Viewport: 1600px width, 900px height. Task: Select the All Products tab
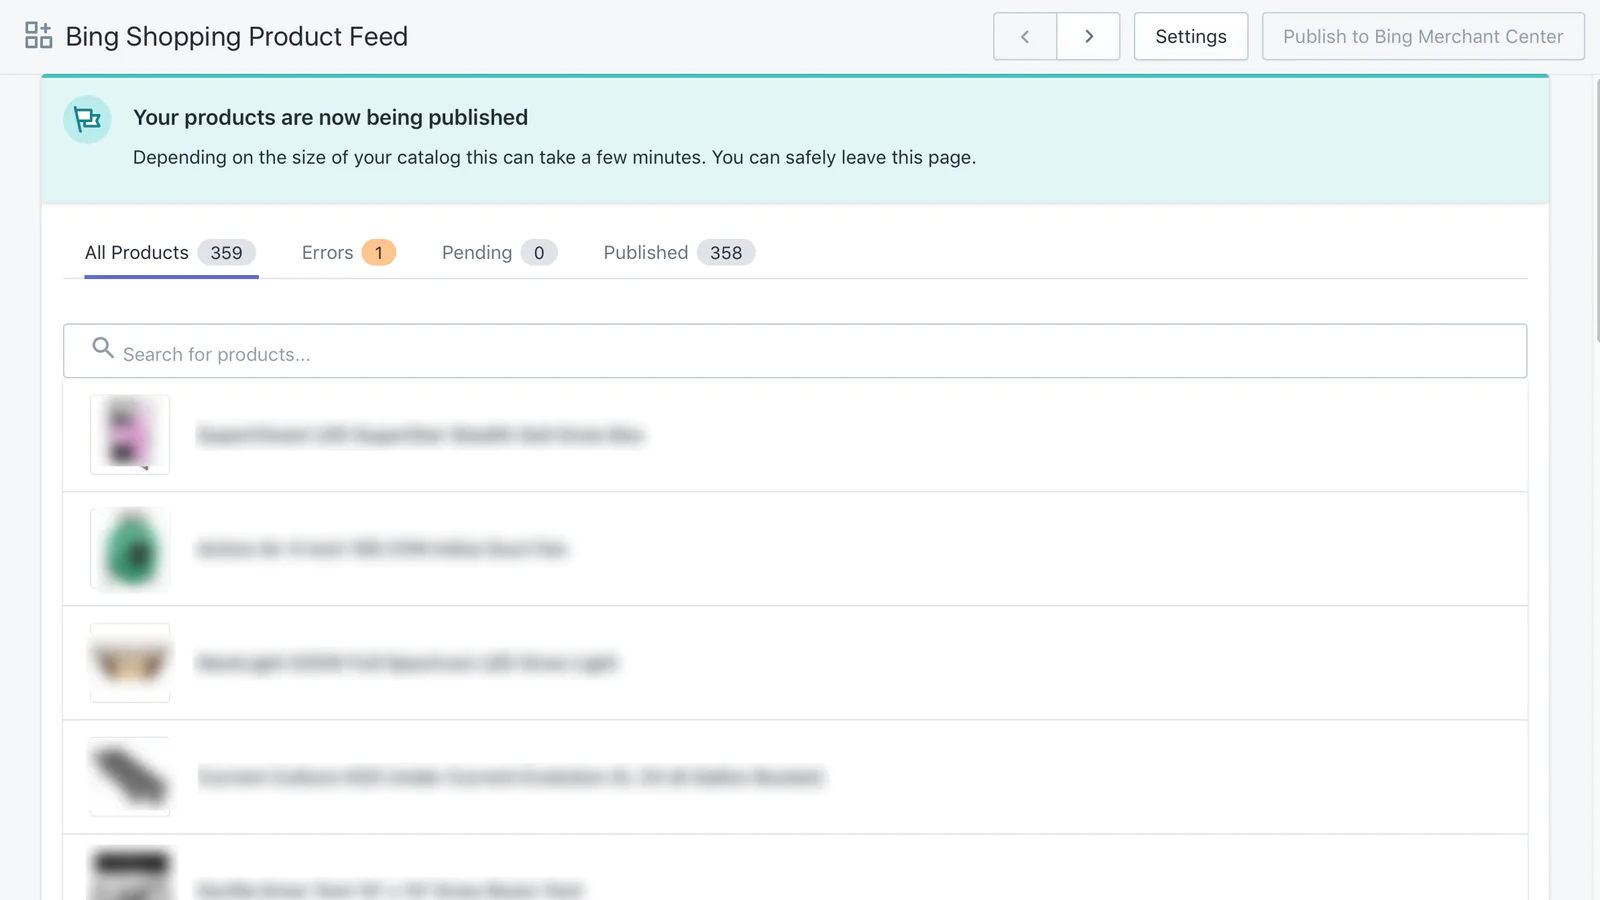(x=170, y=253)
